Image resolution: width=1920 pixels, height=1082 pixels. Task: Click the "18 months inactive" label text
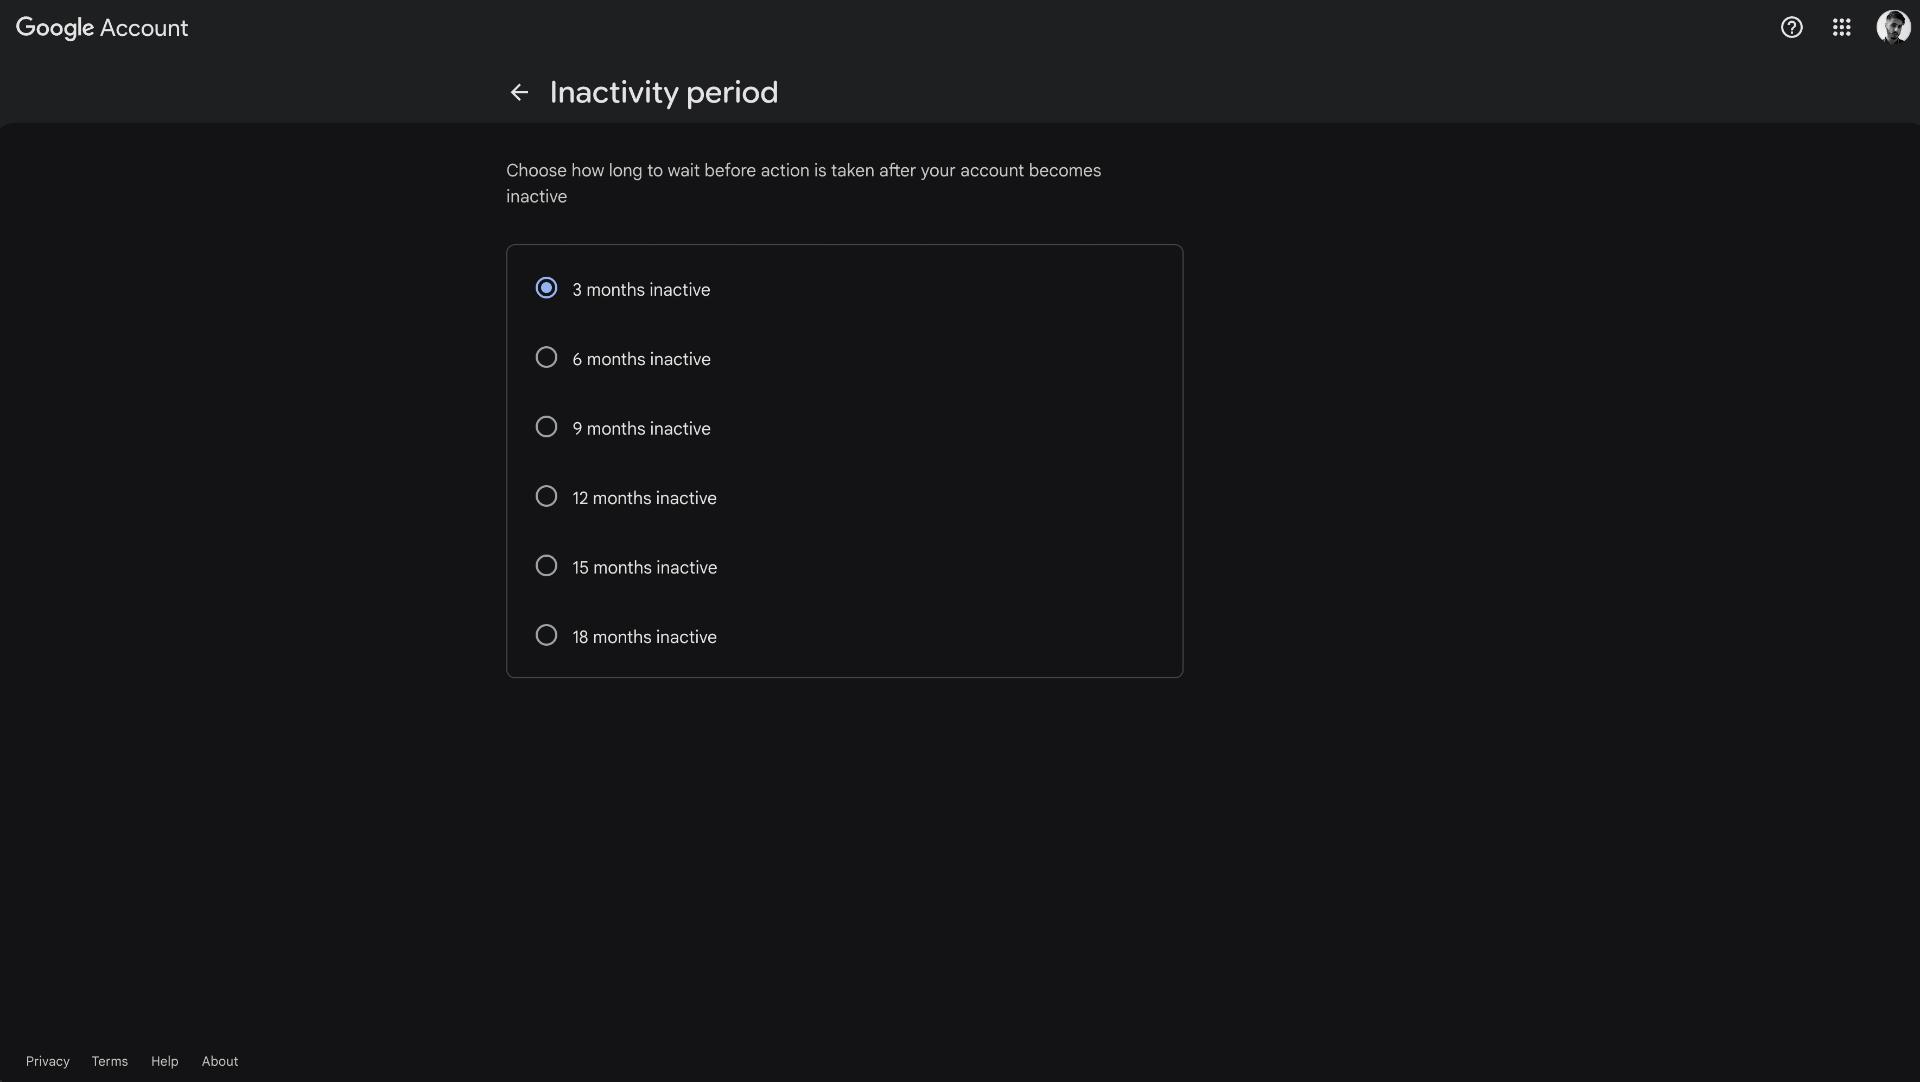point(644,637)
